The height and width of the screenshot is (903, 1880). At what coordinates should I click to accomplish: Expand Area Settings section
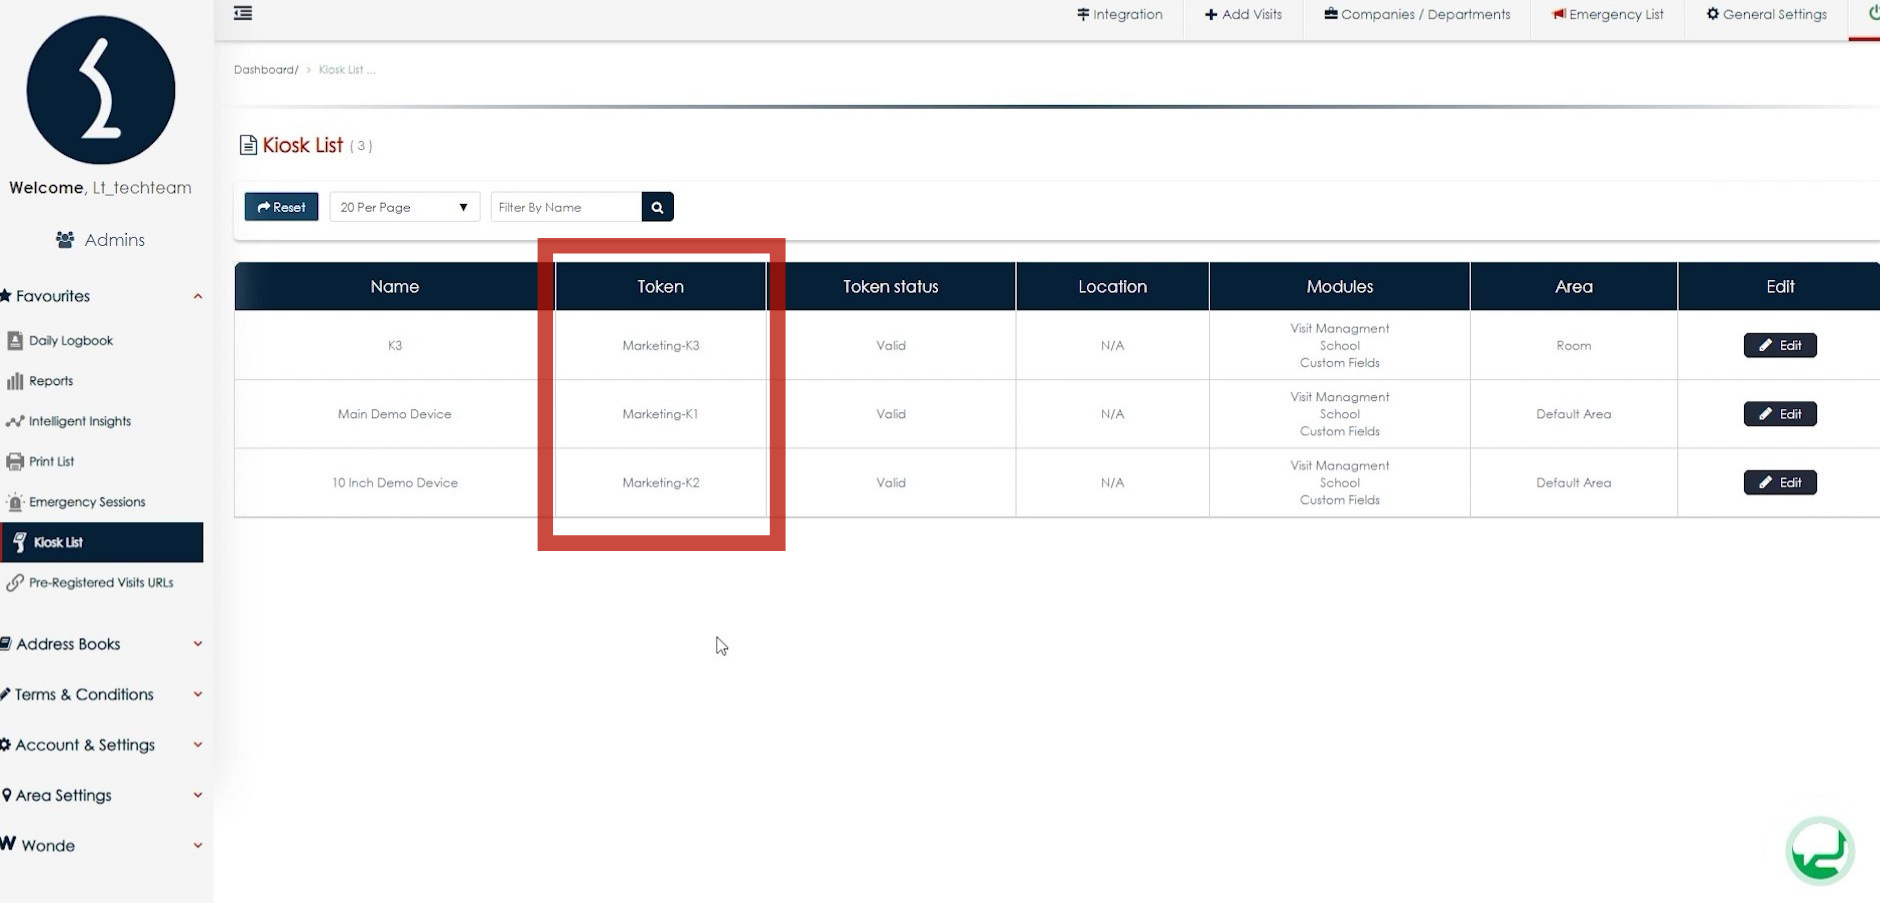101,795
